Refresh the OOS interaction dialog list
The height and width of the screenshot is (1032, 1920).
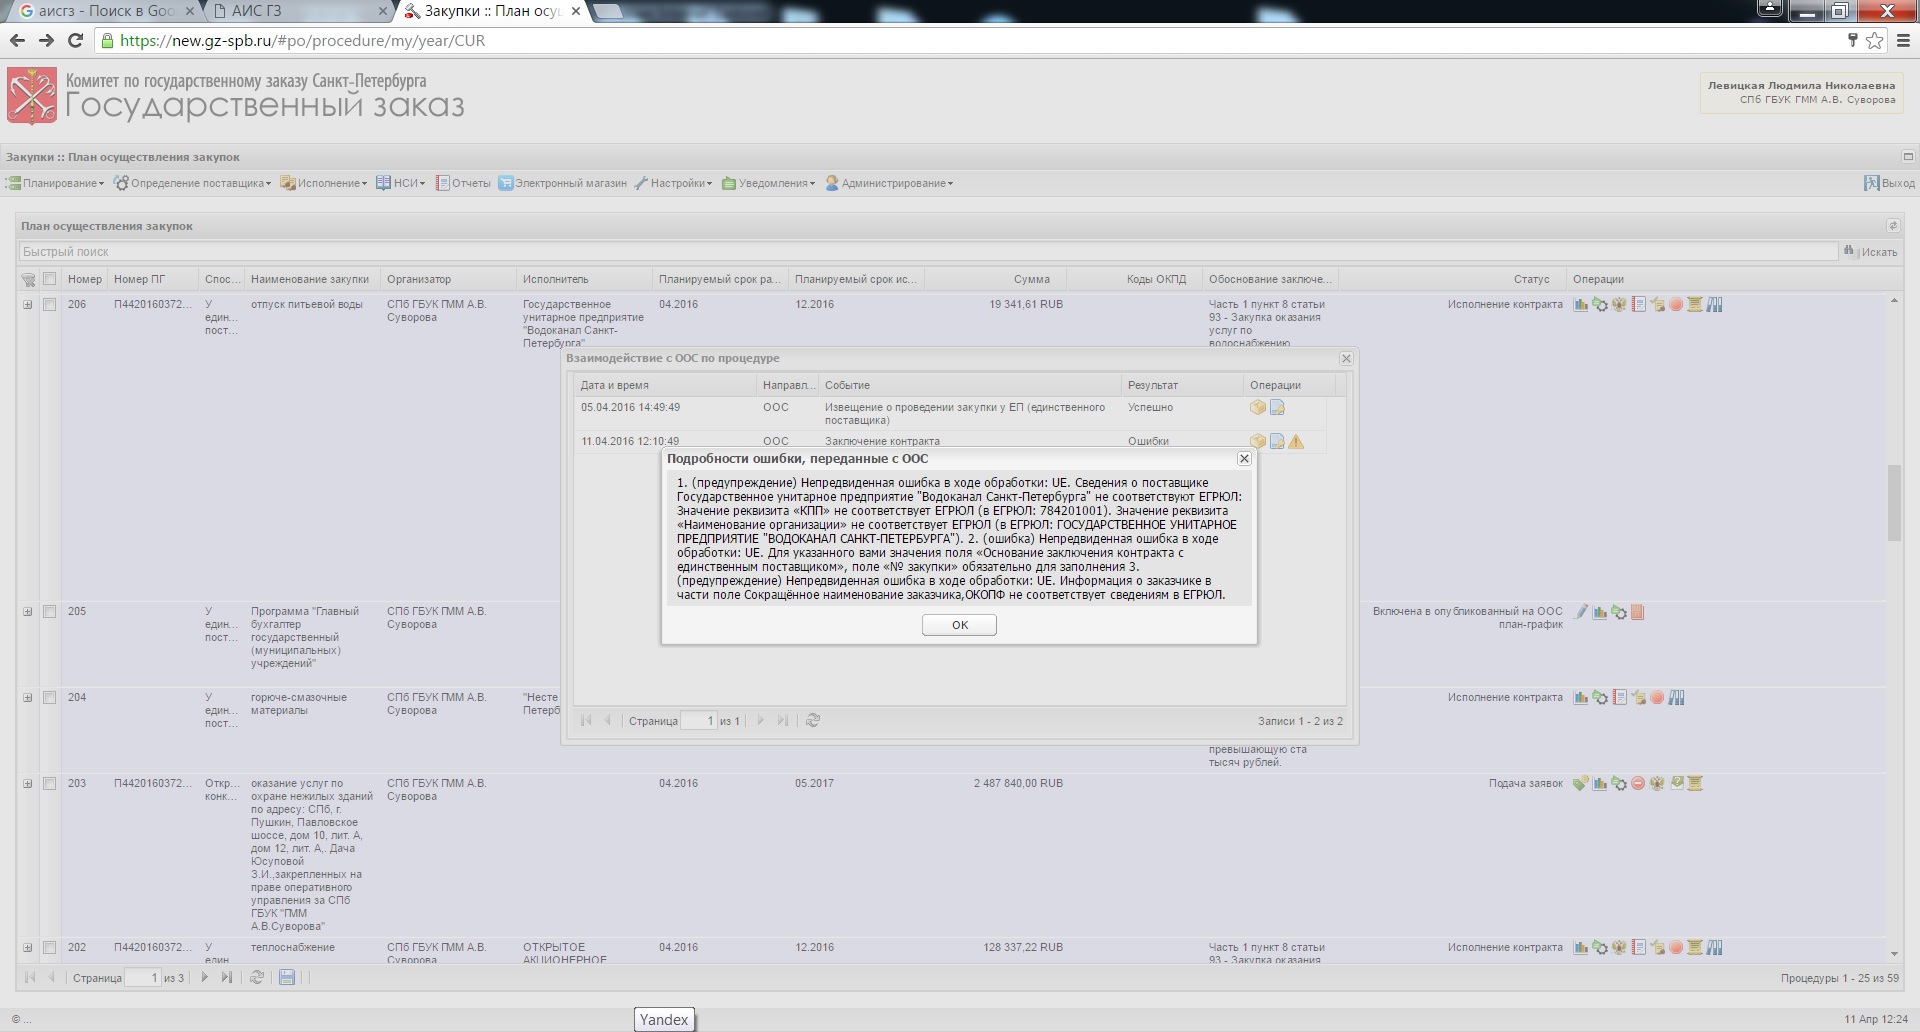[x=813, y=721]
